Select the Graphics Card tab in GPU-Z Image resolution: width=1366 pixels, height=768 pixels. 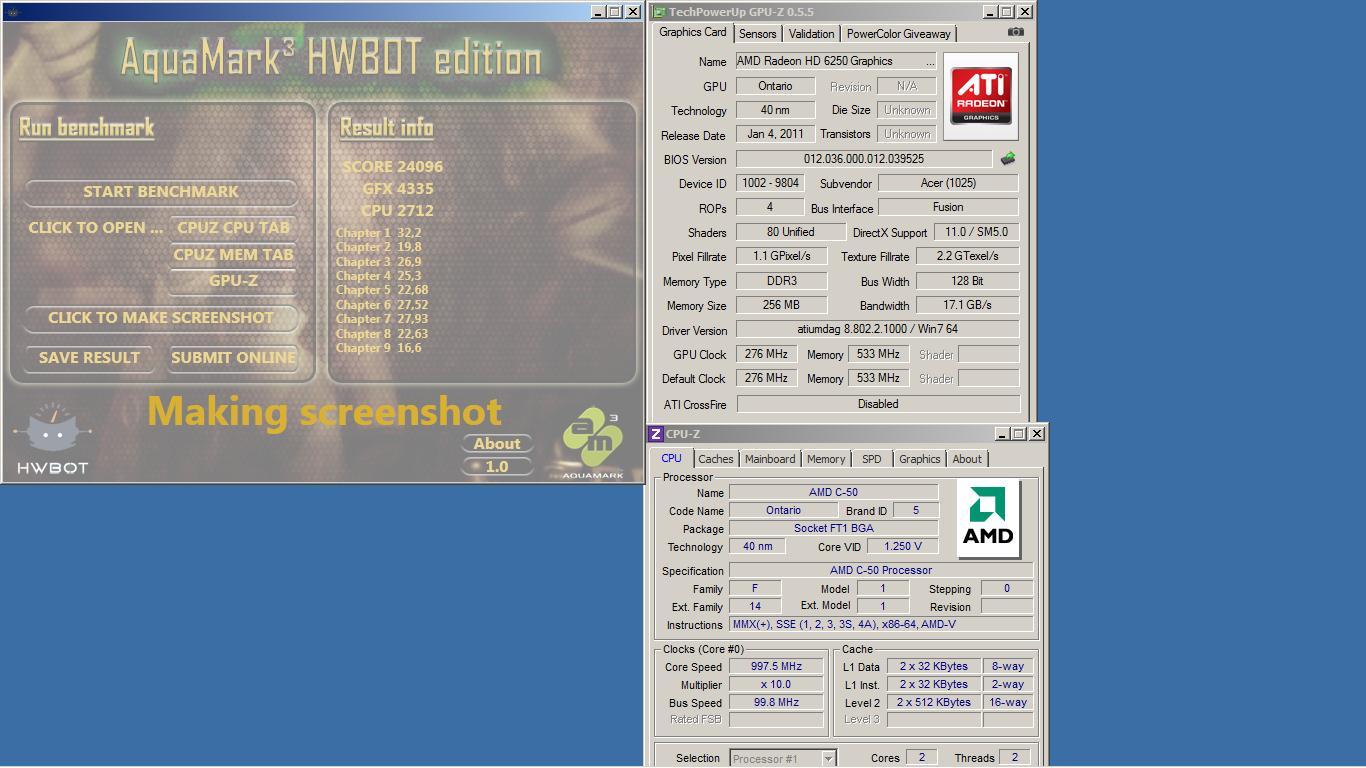pyautogui.click(x=693, y=32)
